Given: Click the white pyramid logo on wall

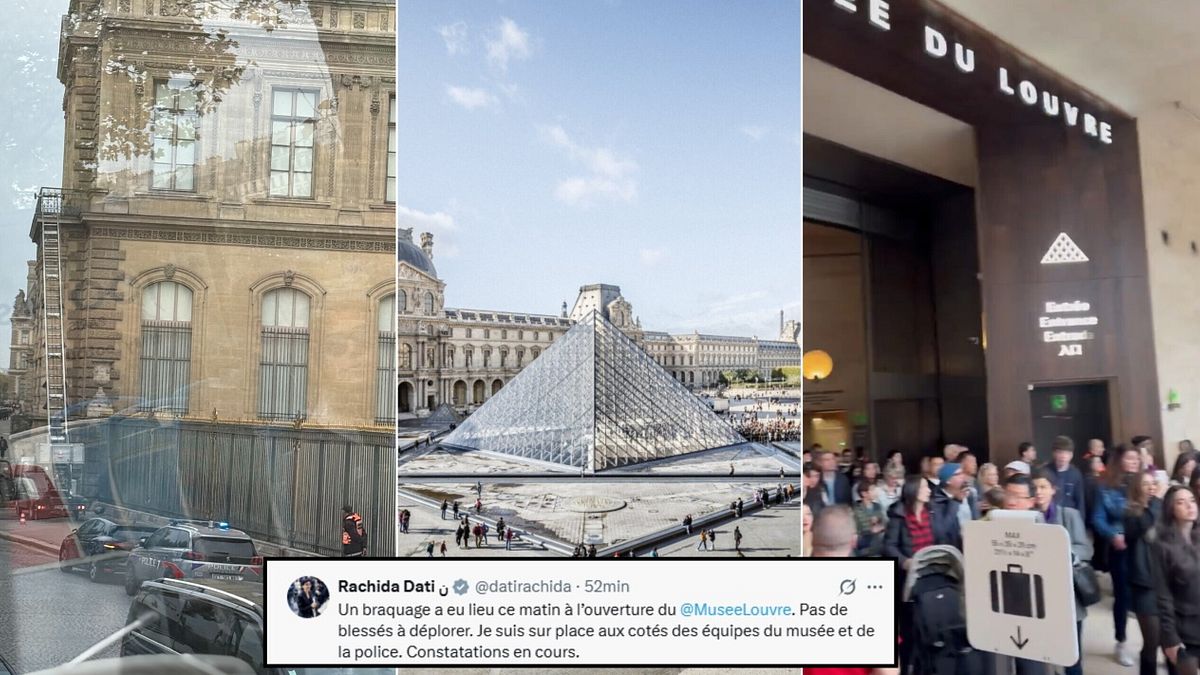Looking at the screenshot, I should coord(1064,248).
